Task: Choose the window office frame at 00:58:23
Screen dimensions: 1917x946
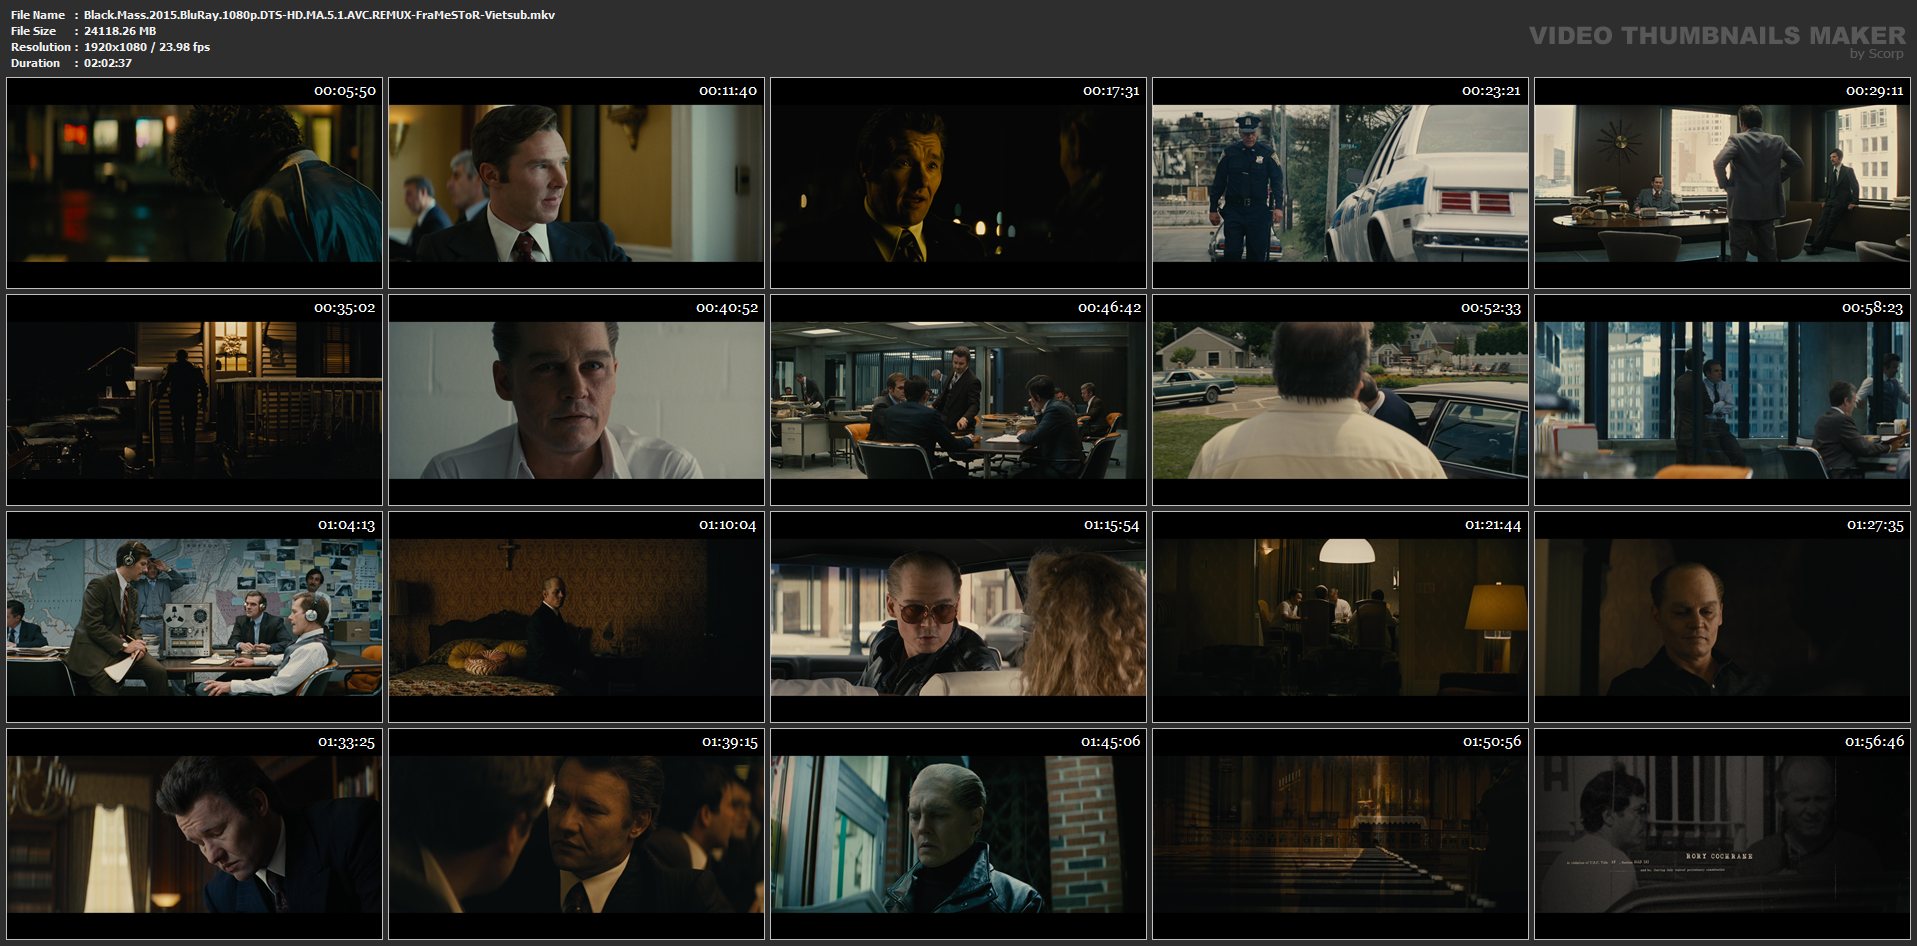Action: (1722, 400)
